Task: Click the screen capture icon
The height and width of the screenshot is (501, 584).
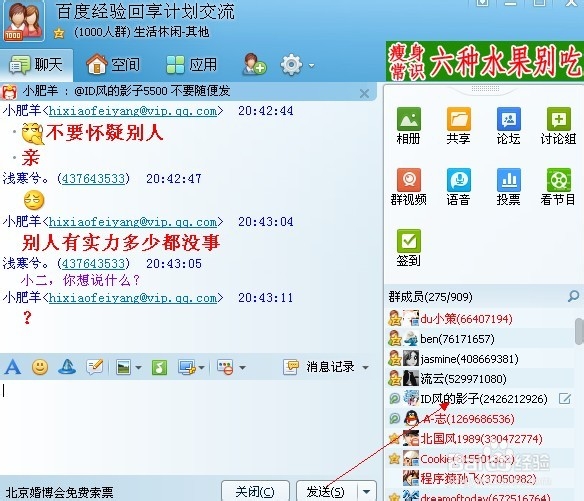Action: click(187, 367)
